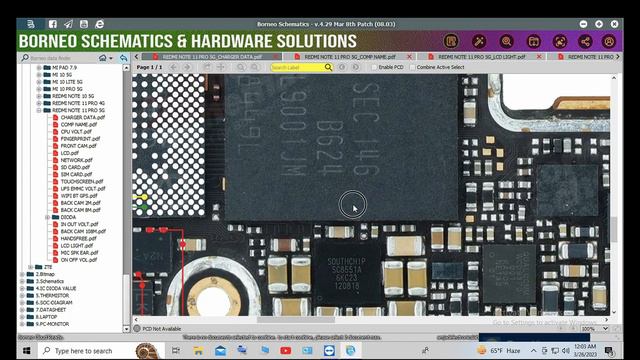Expand the 2.Bitmap folder
This screenshot has width=640, height=360.
point(22,274)
